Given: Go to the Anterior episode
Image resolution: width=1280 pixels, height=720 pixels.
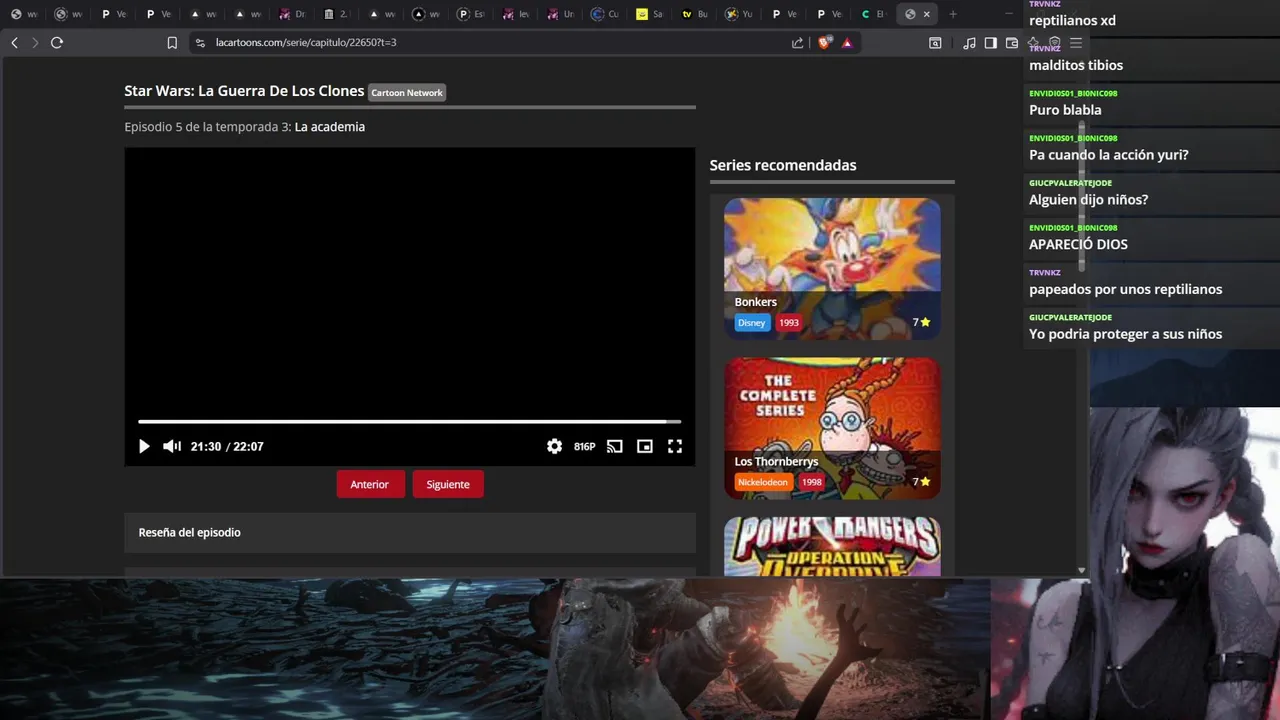Looking at the screenshot, I should point(370,484).
